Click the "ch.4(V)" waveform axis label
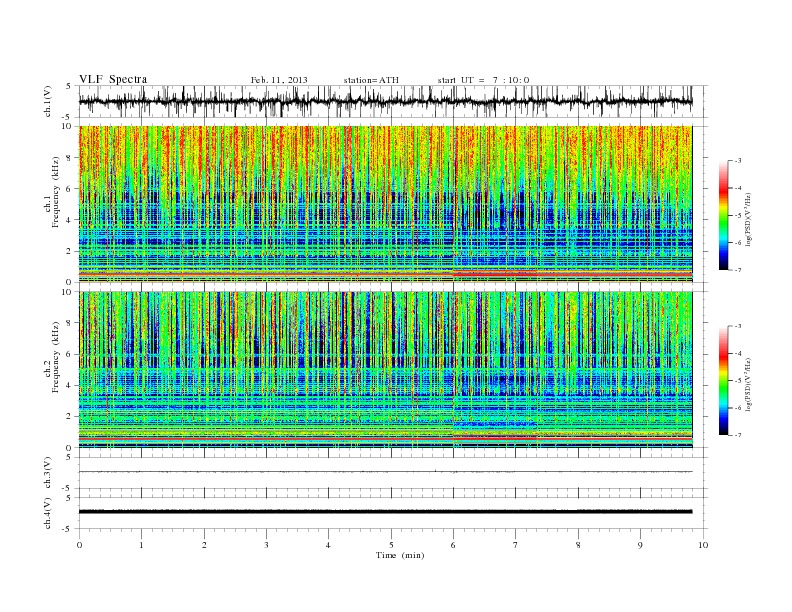Screen dimensions: 792x612 tap(48, 513)
